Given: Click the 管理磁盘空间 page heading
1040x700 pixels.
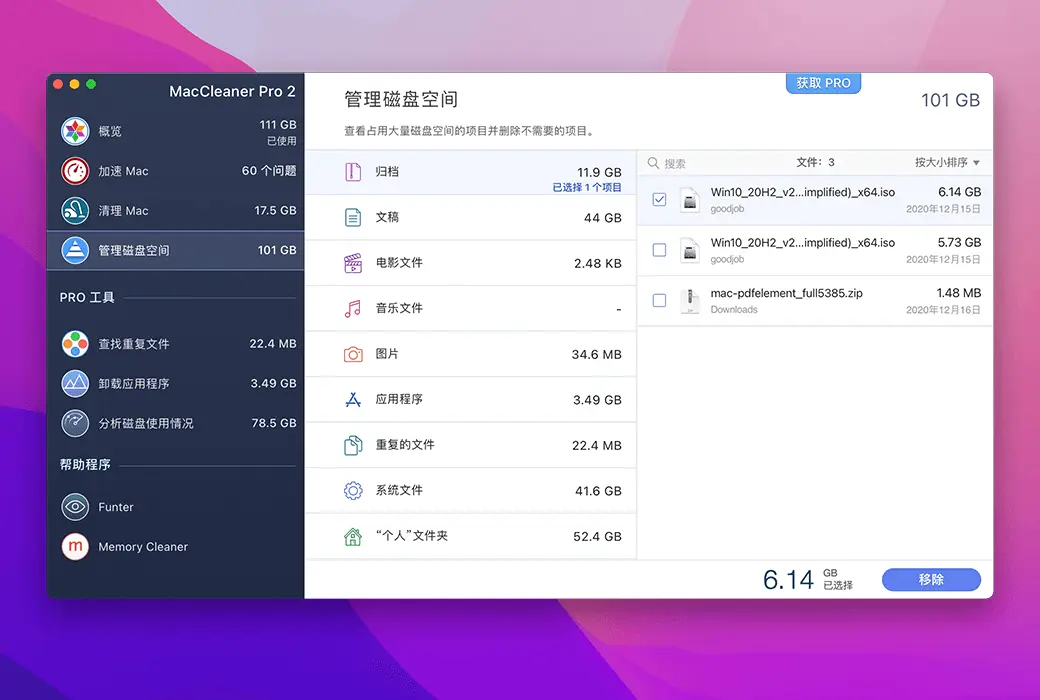Looking at the screenshot, I should (x=401, y=100).
